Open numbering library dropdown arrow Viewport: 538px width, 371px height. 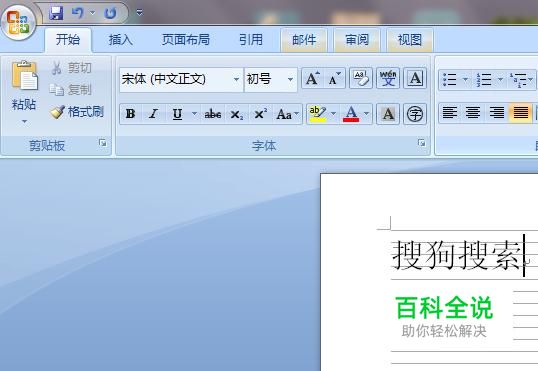point(500,80)
